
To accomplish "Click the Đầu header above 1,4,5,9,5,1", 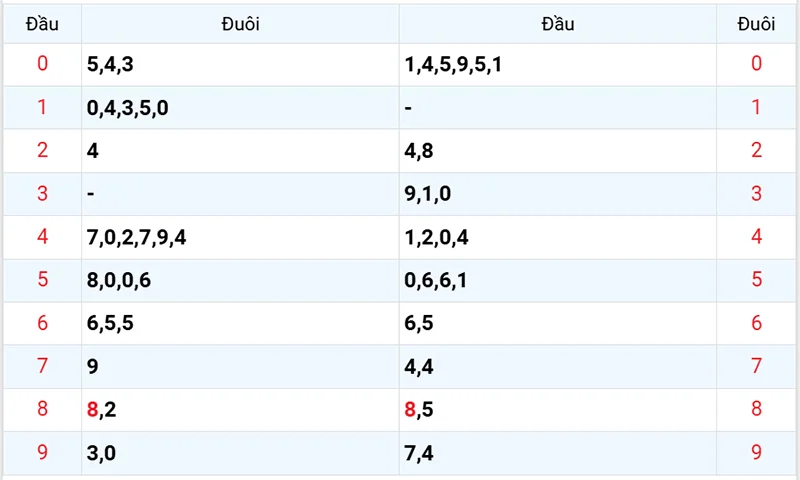I will point(557,24).
